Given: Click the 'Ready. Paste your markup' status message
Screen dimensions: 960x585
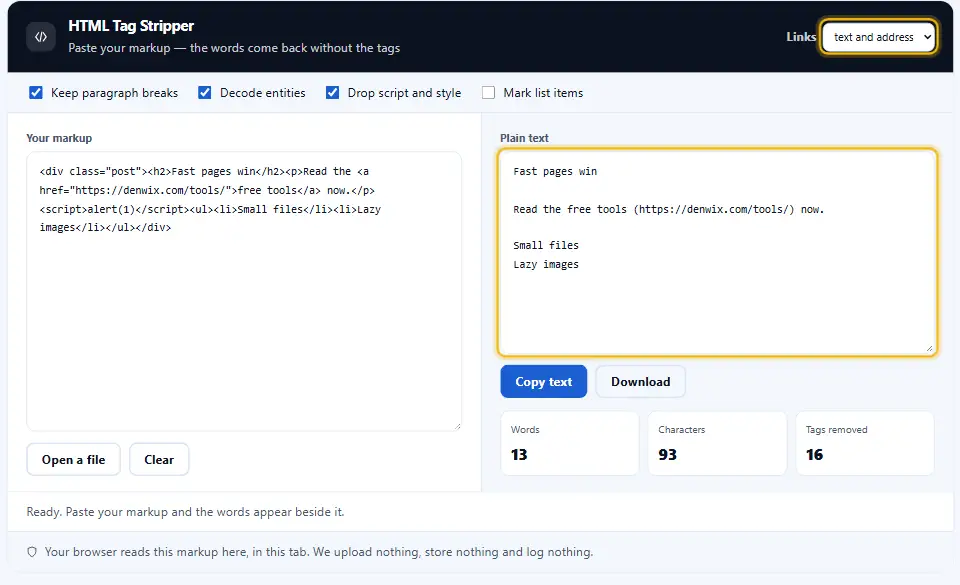Looking at the screenshot, I should click(186, 512).
